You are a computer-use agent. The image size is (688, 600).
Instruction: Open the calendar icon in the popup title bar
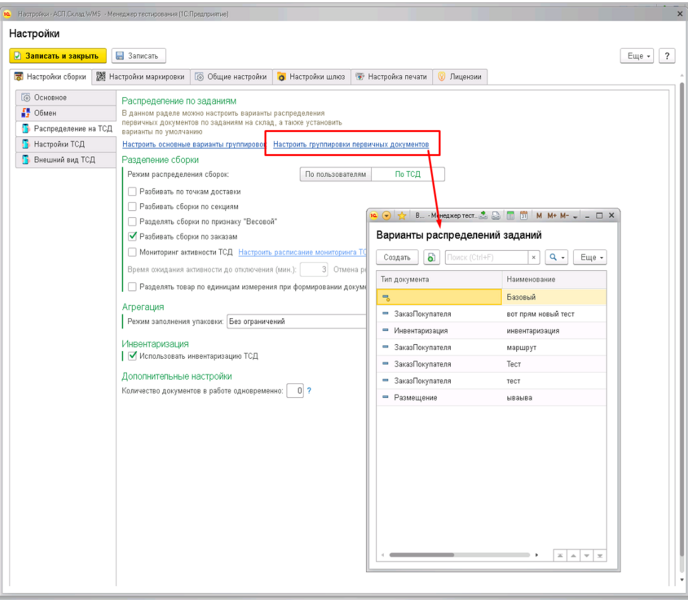[523, 216]
